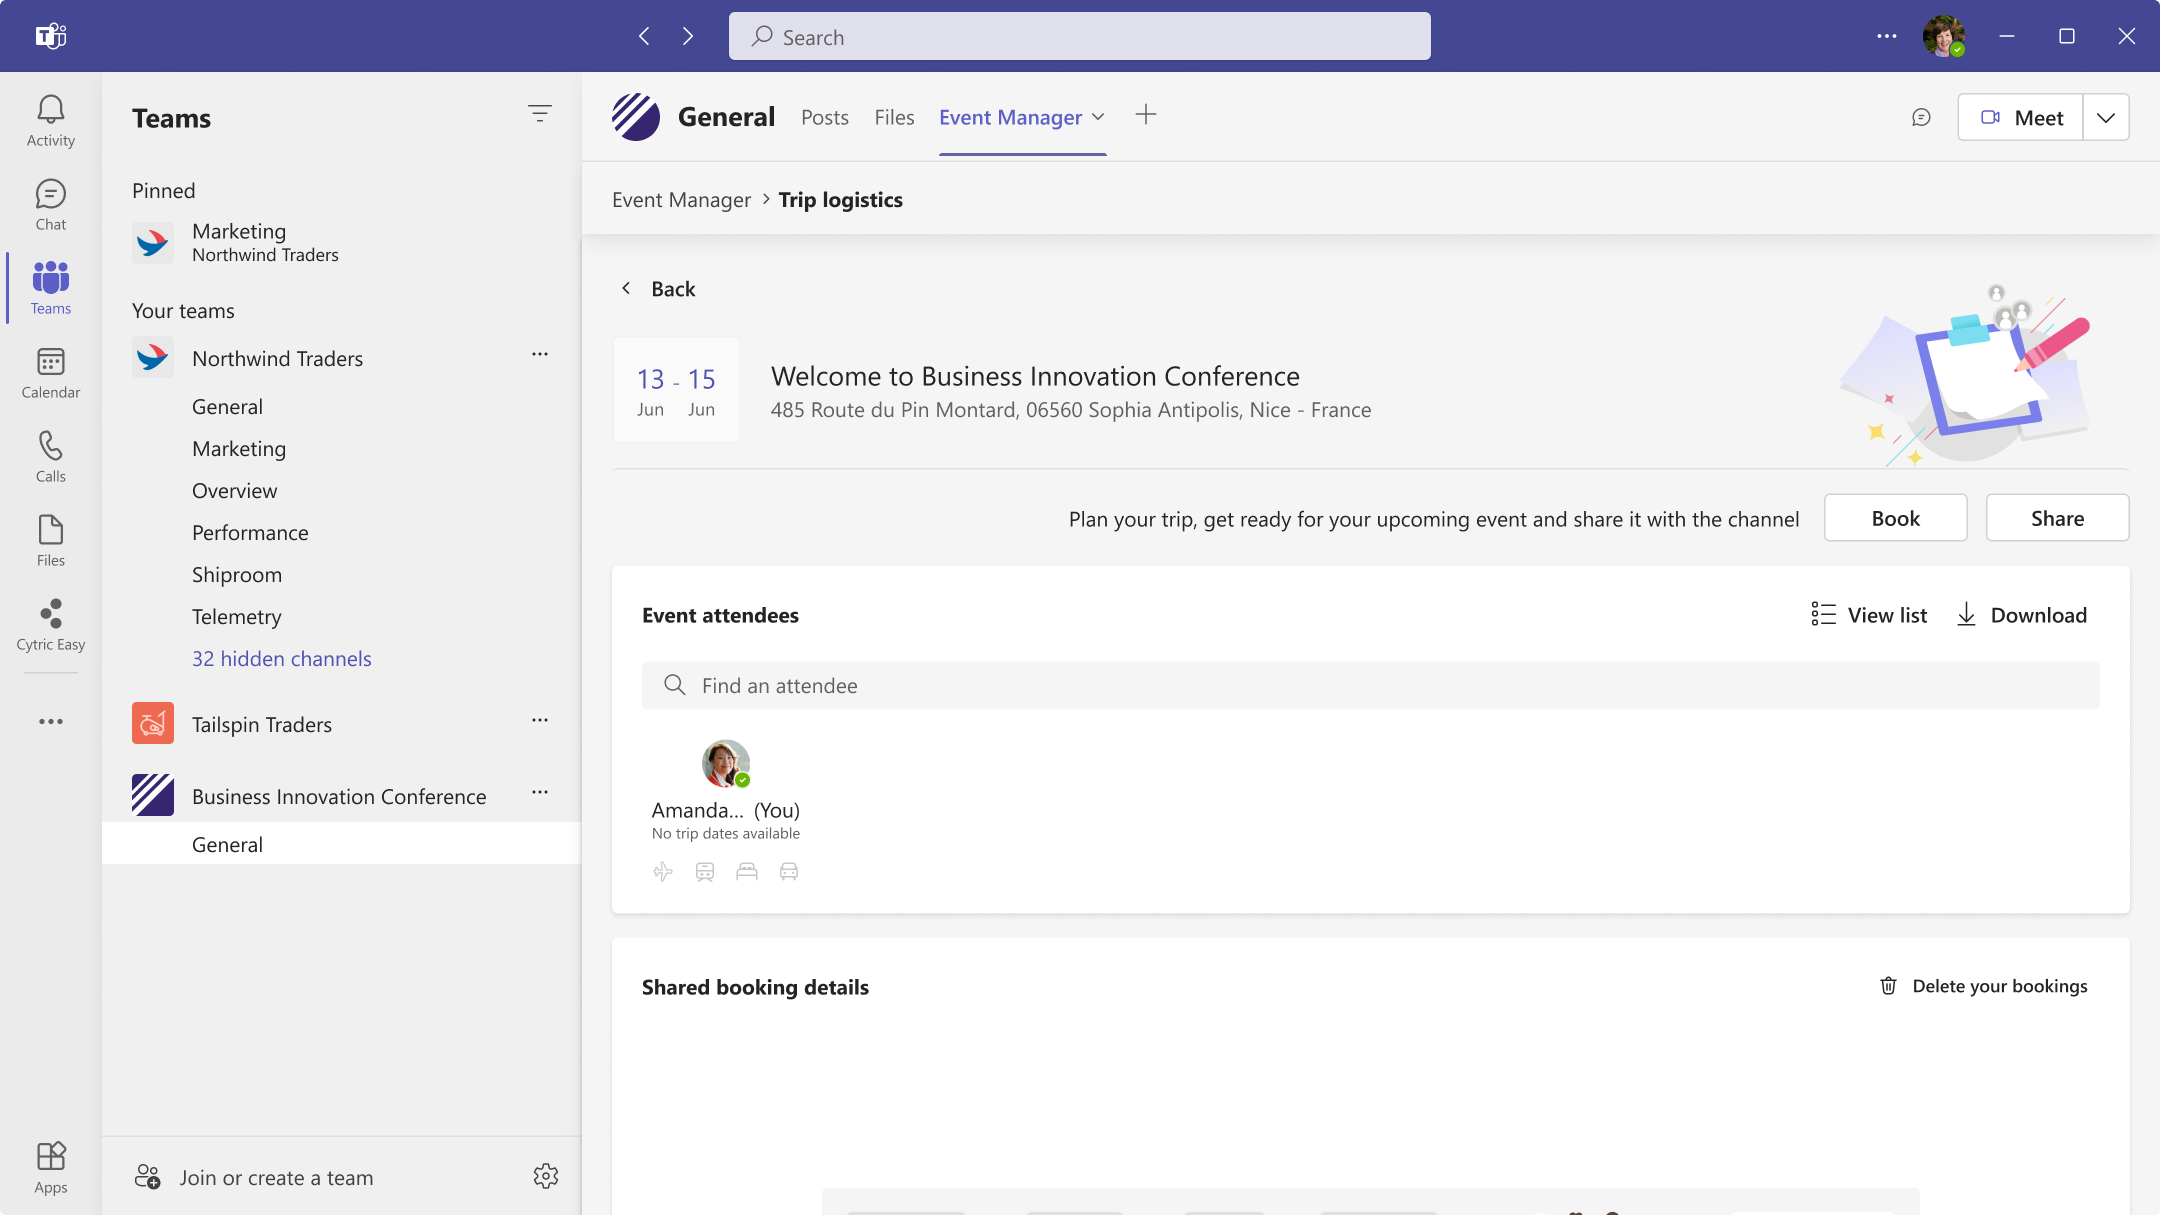Screen dimensions: 2160x1215
Task: Open the Calendar app icon
Action: (51, 373)
